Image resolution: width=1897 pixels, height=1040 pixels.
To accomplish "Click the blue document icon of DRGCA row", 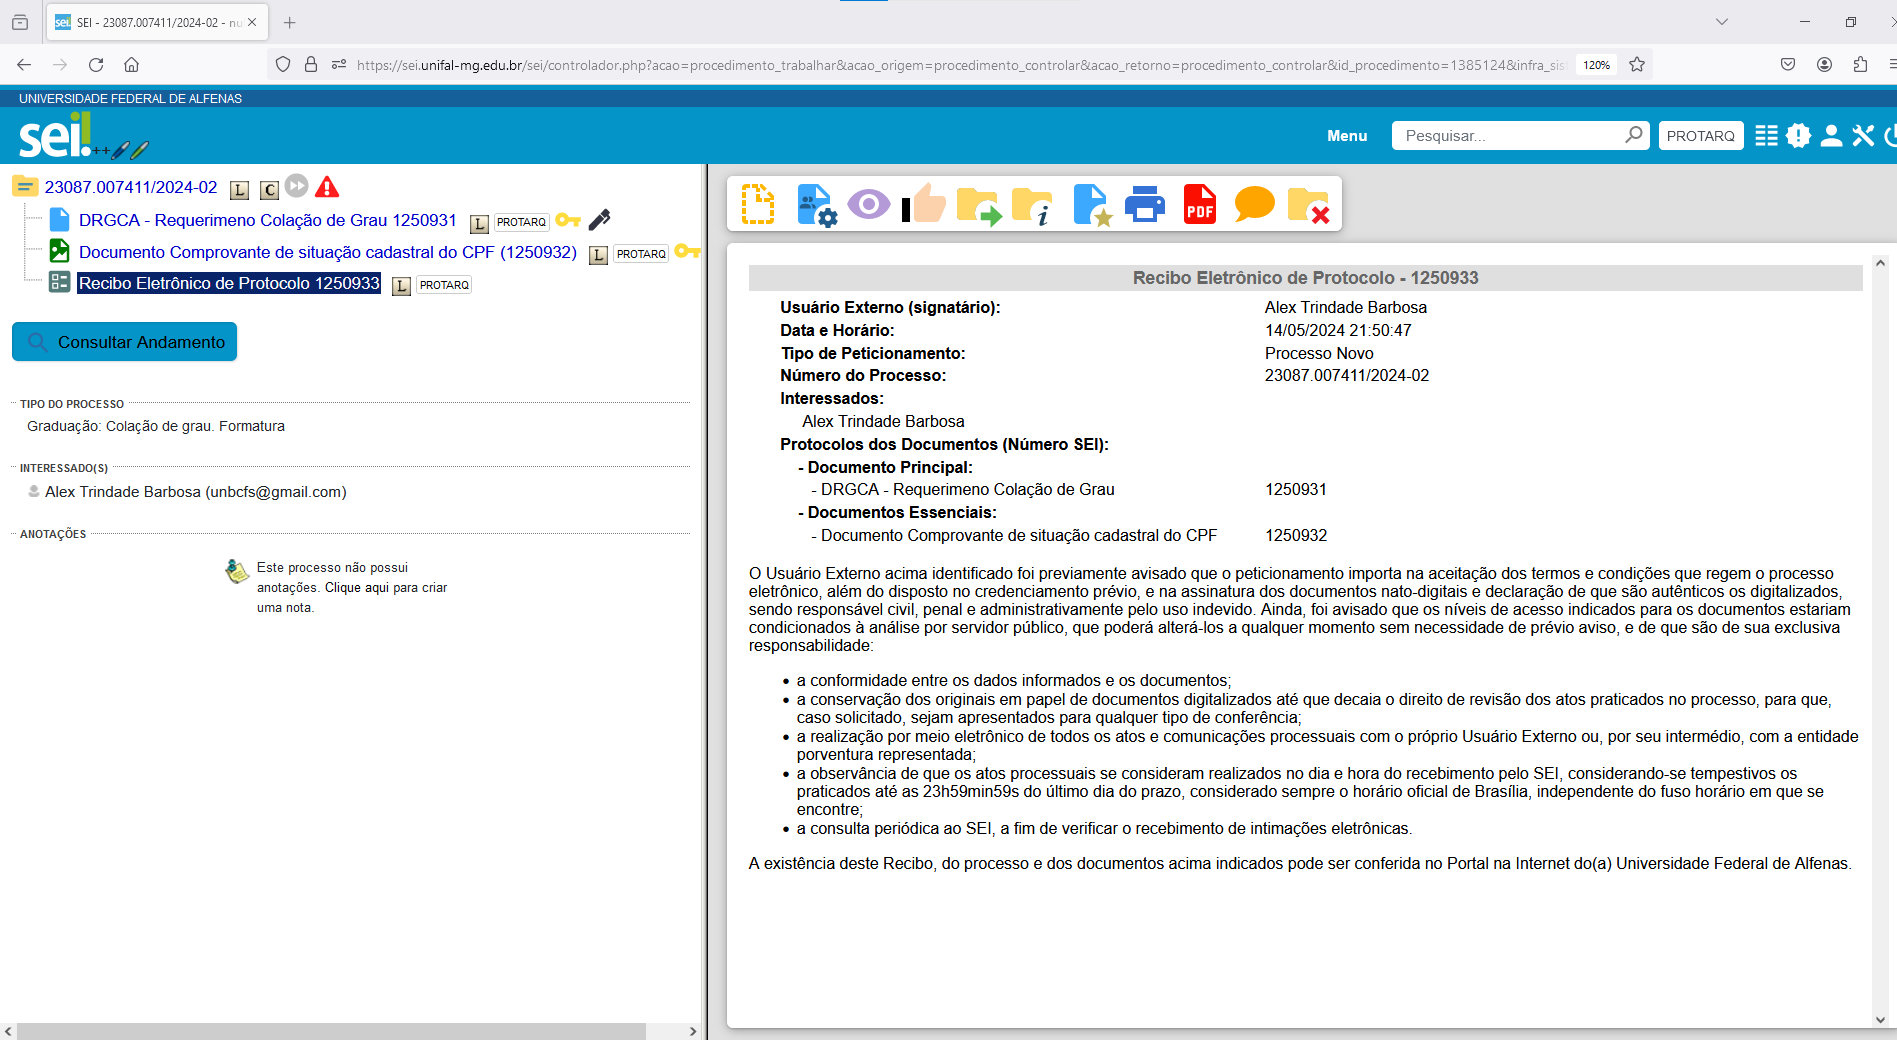I will pyautogui.click(x=60, y=220).
